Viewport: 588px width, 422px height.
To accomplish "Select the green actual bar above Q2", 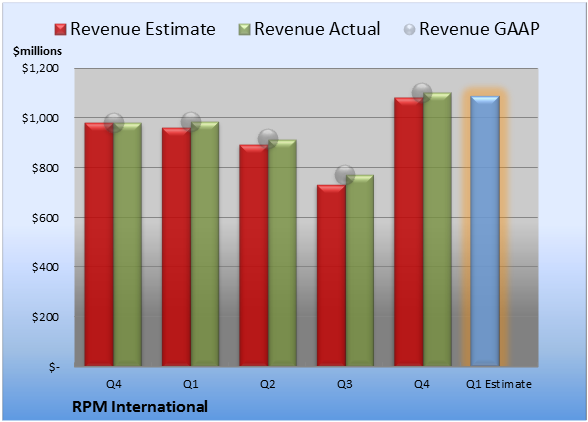I will pos(282,253).
